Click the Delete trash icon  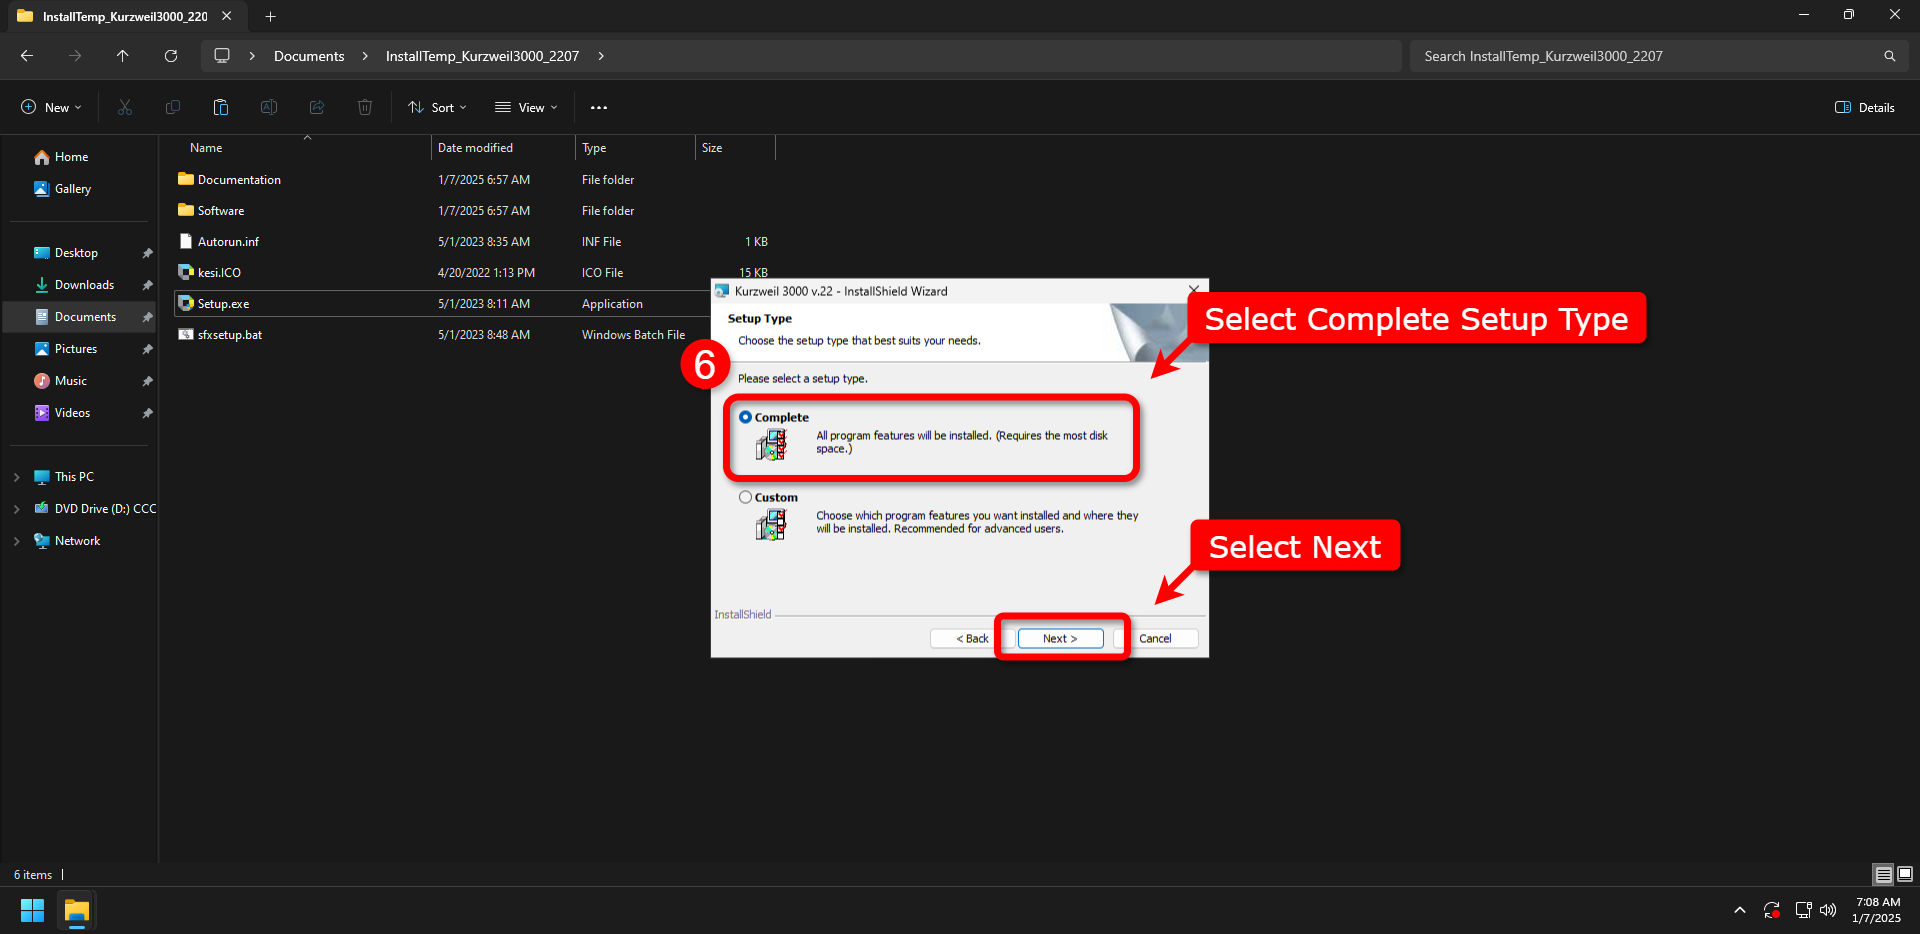365,107
